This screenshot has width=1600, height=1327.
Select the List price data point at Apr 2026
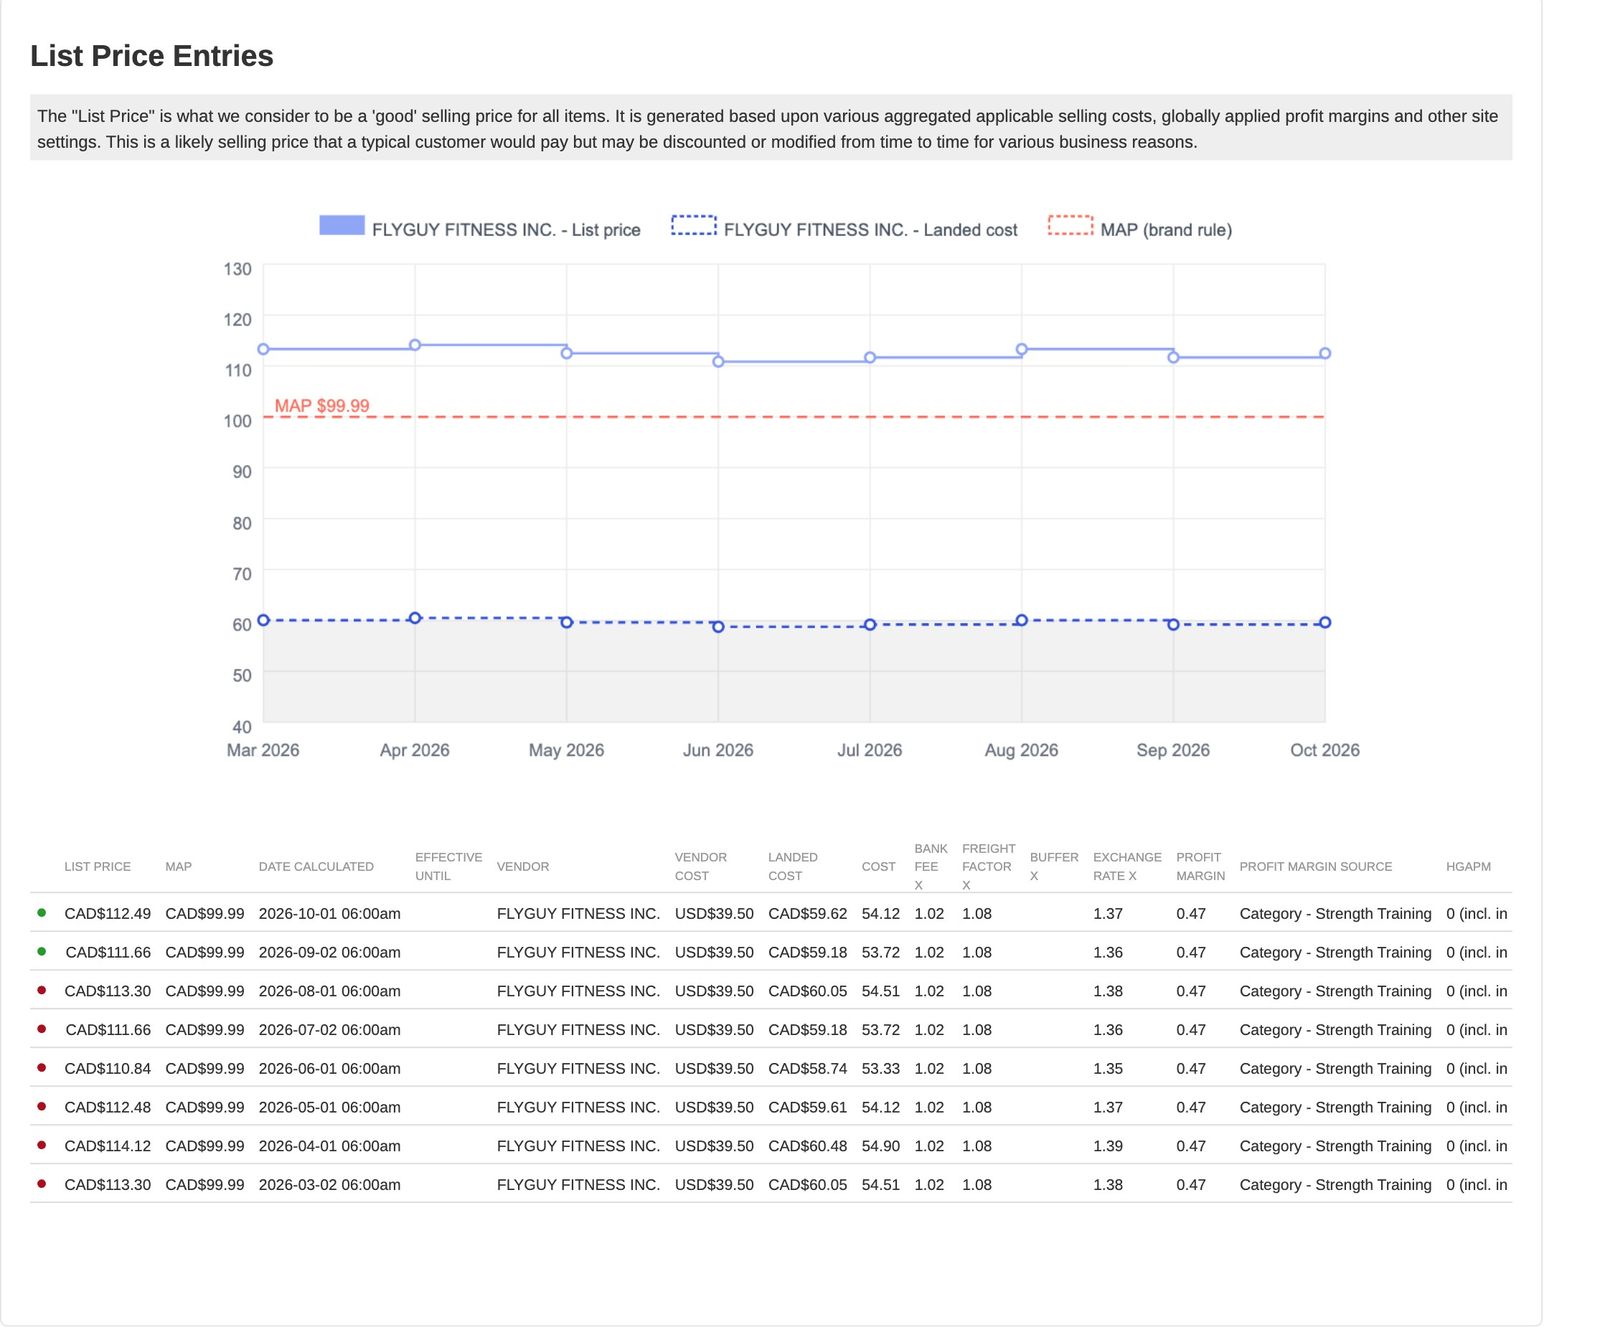(x=415, y=345)
